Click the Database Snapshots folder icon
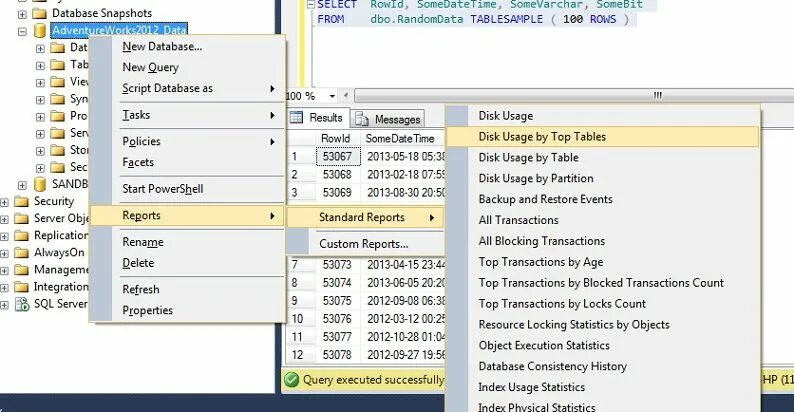This screenshot has width=794, height=412. 39,13
